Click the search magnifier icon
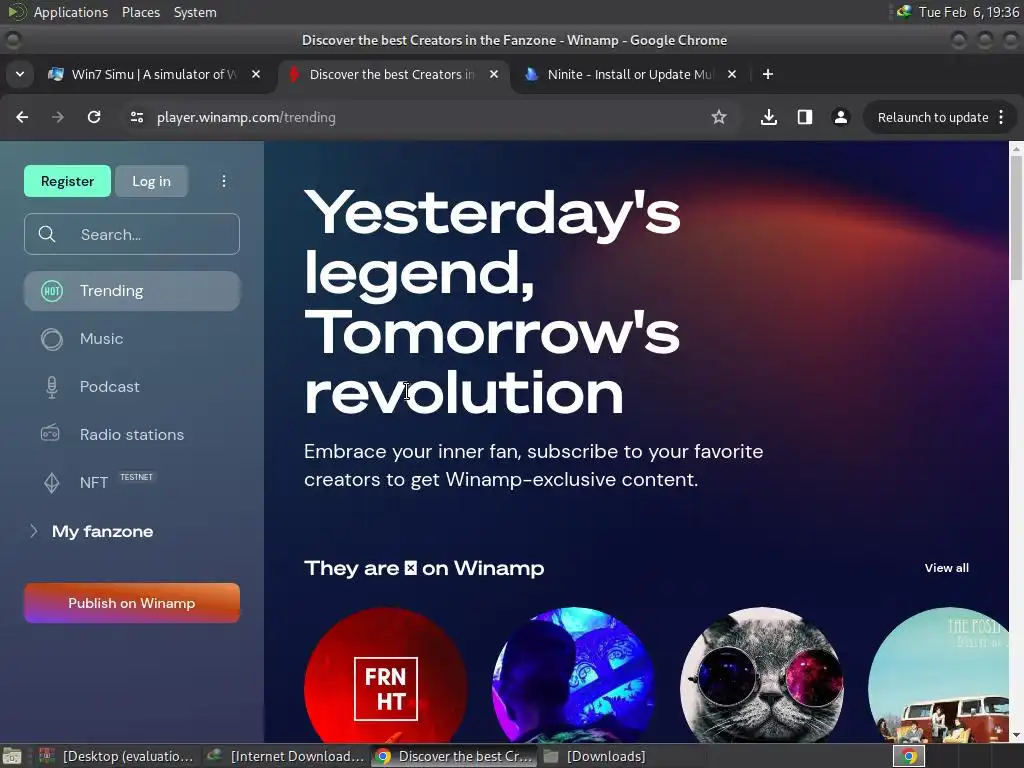This screenshot has width=1024, height=768. [46, 234]
